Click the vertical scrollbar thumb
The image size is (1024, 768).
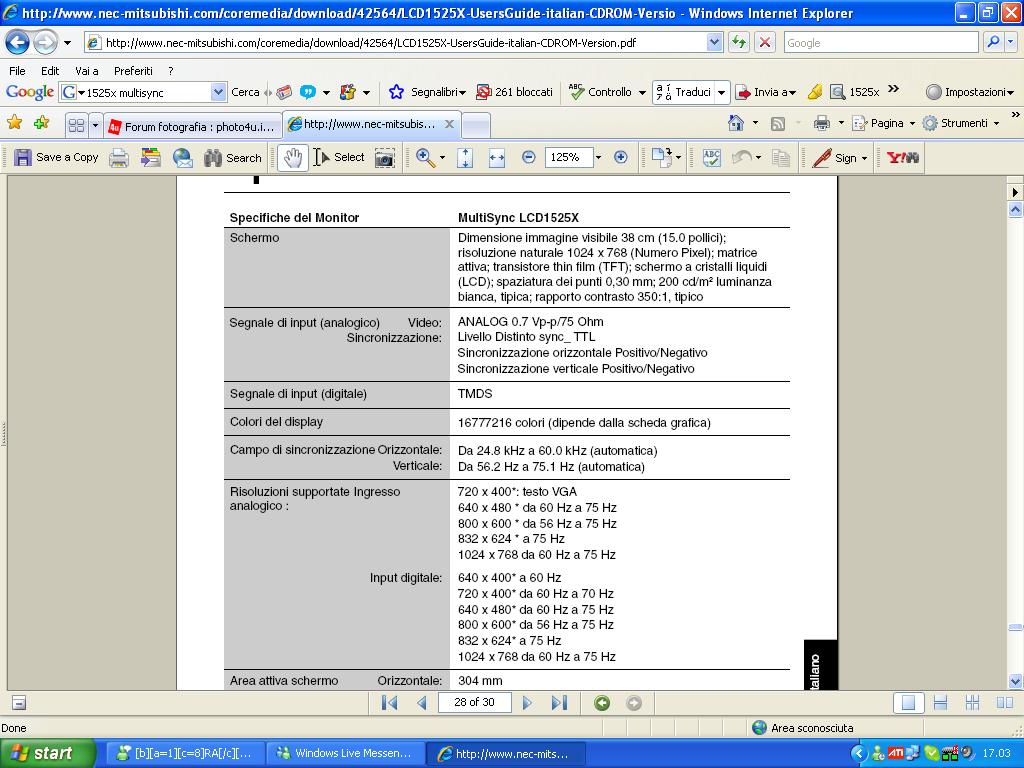point(1015,628)
